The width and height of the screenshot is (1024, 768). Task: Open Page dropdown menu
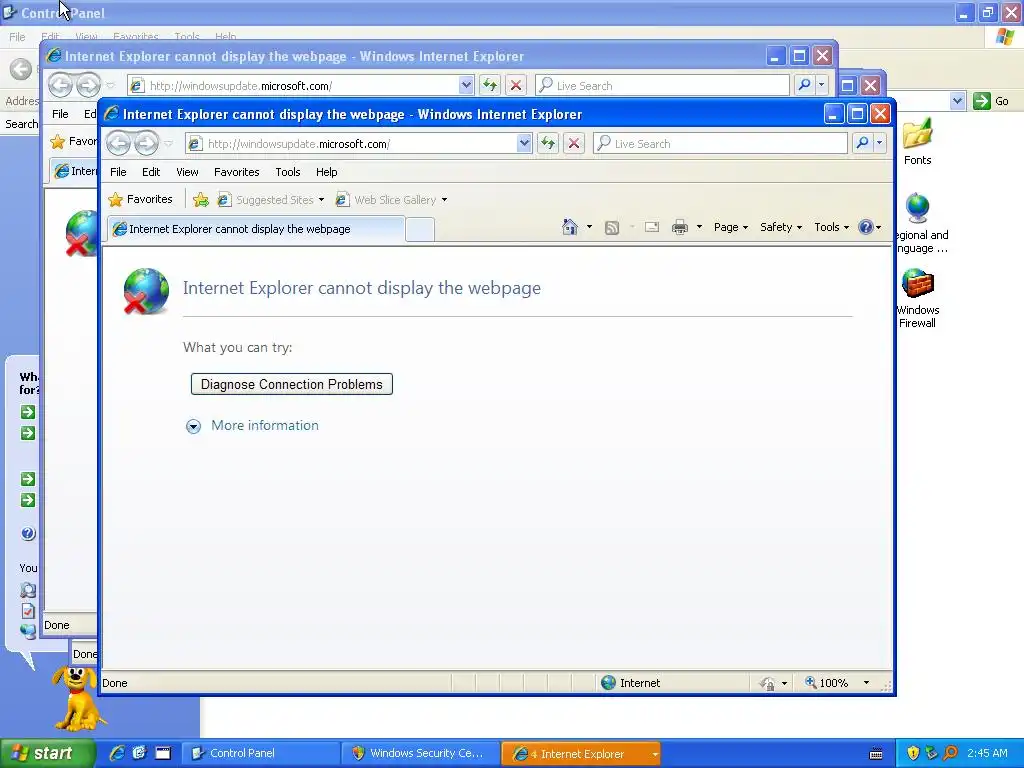click(730, 227)
